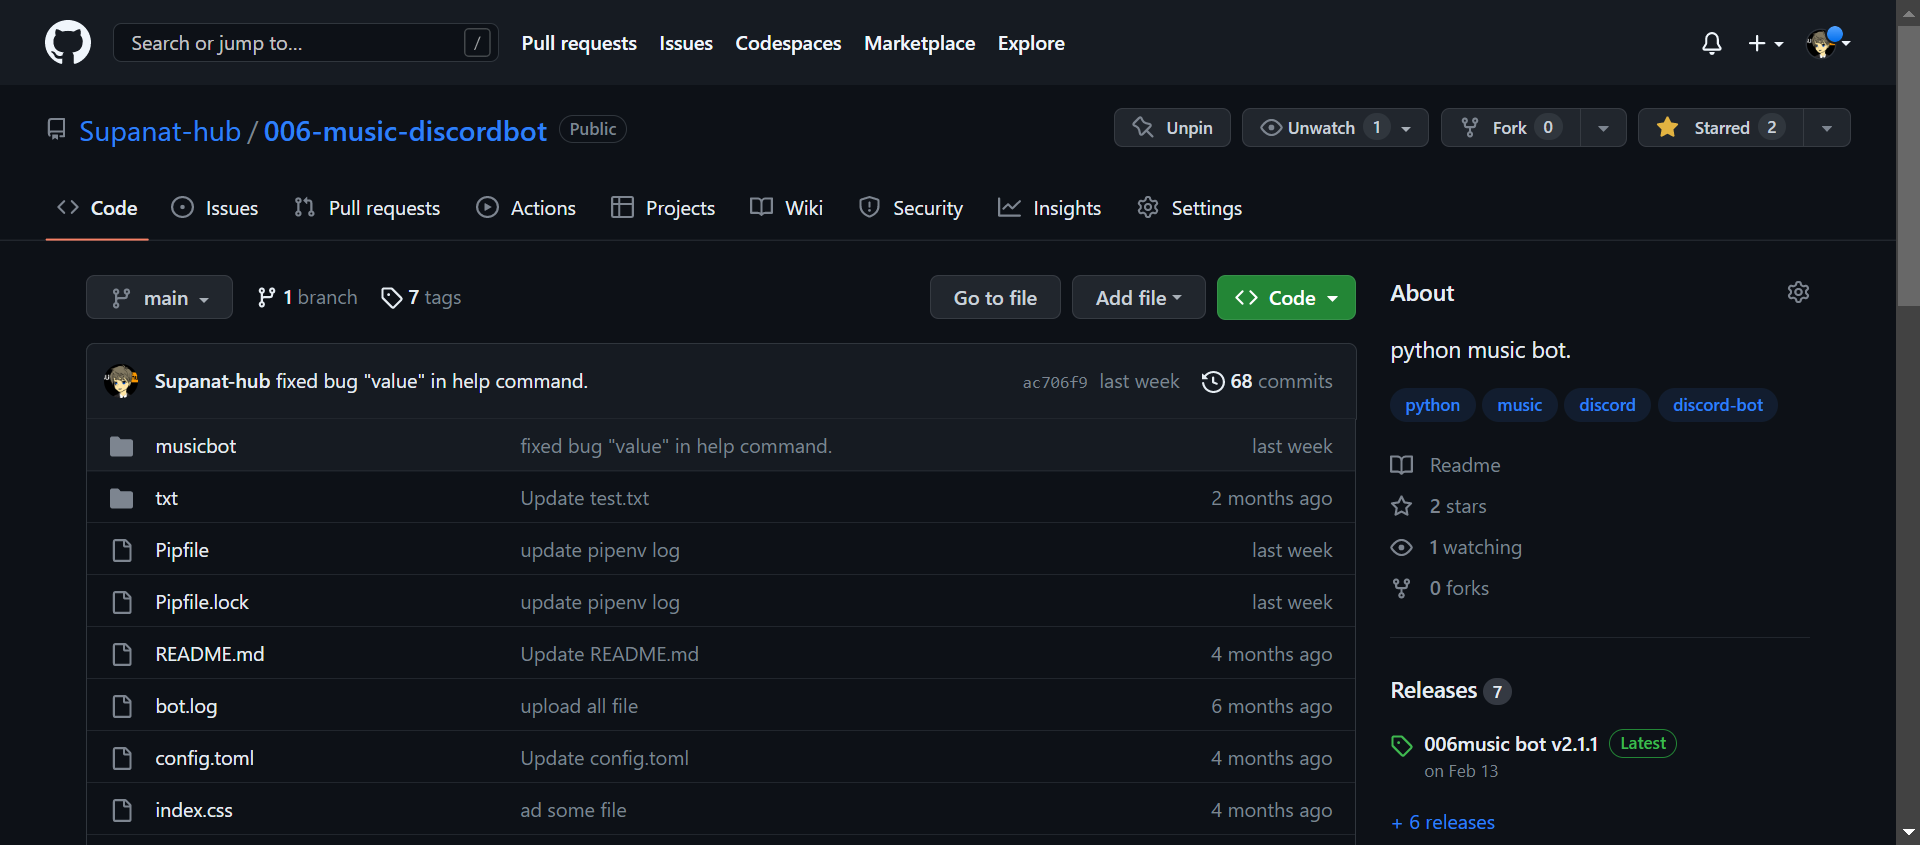Open the Supanat-hub owner link
This screenshot has width=1920, height=845.
160,131
